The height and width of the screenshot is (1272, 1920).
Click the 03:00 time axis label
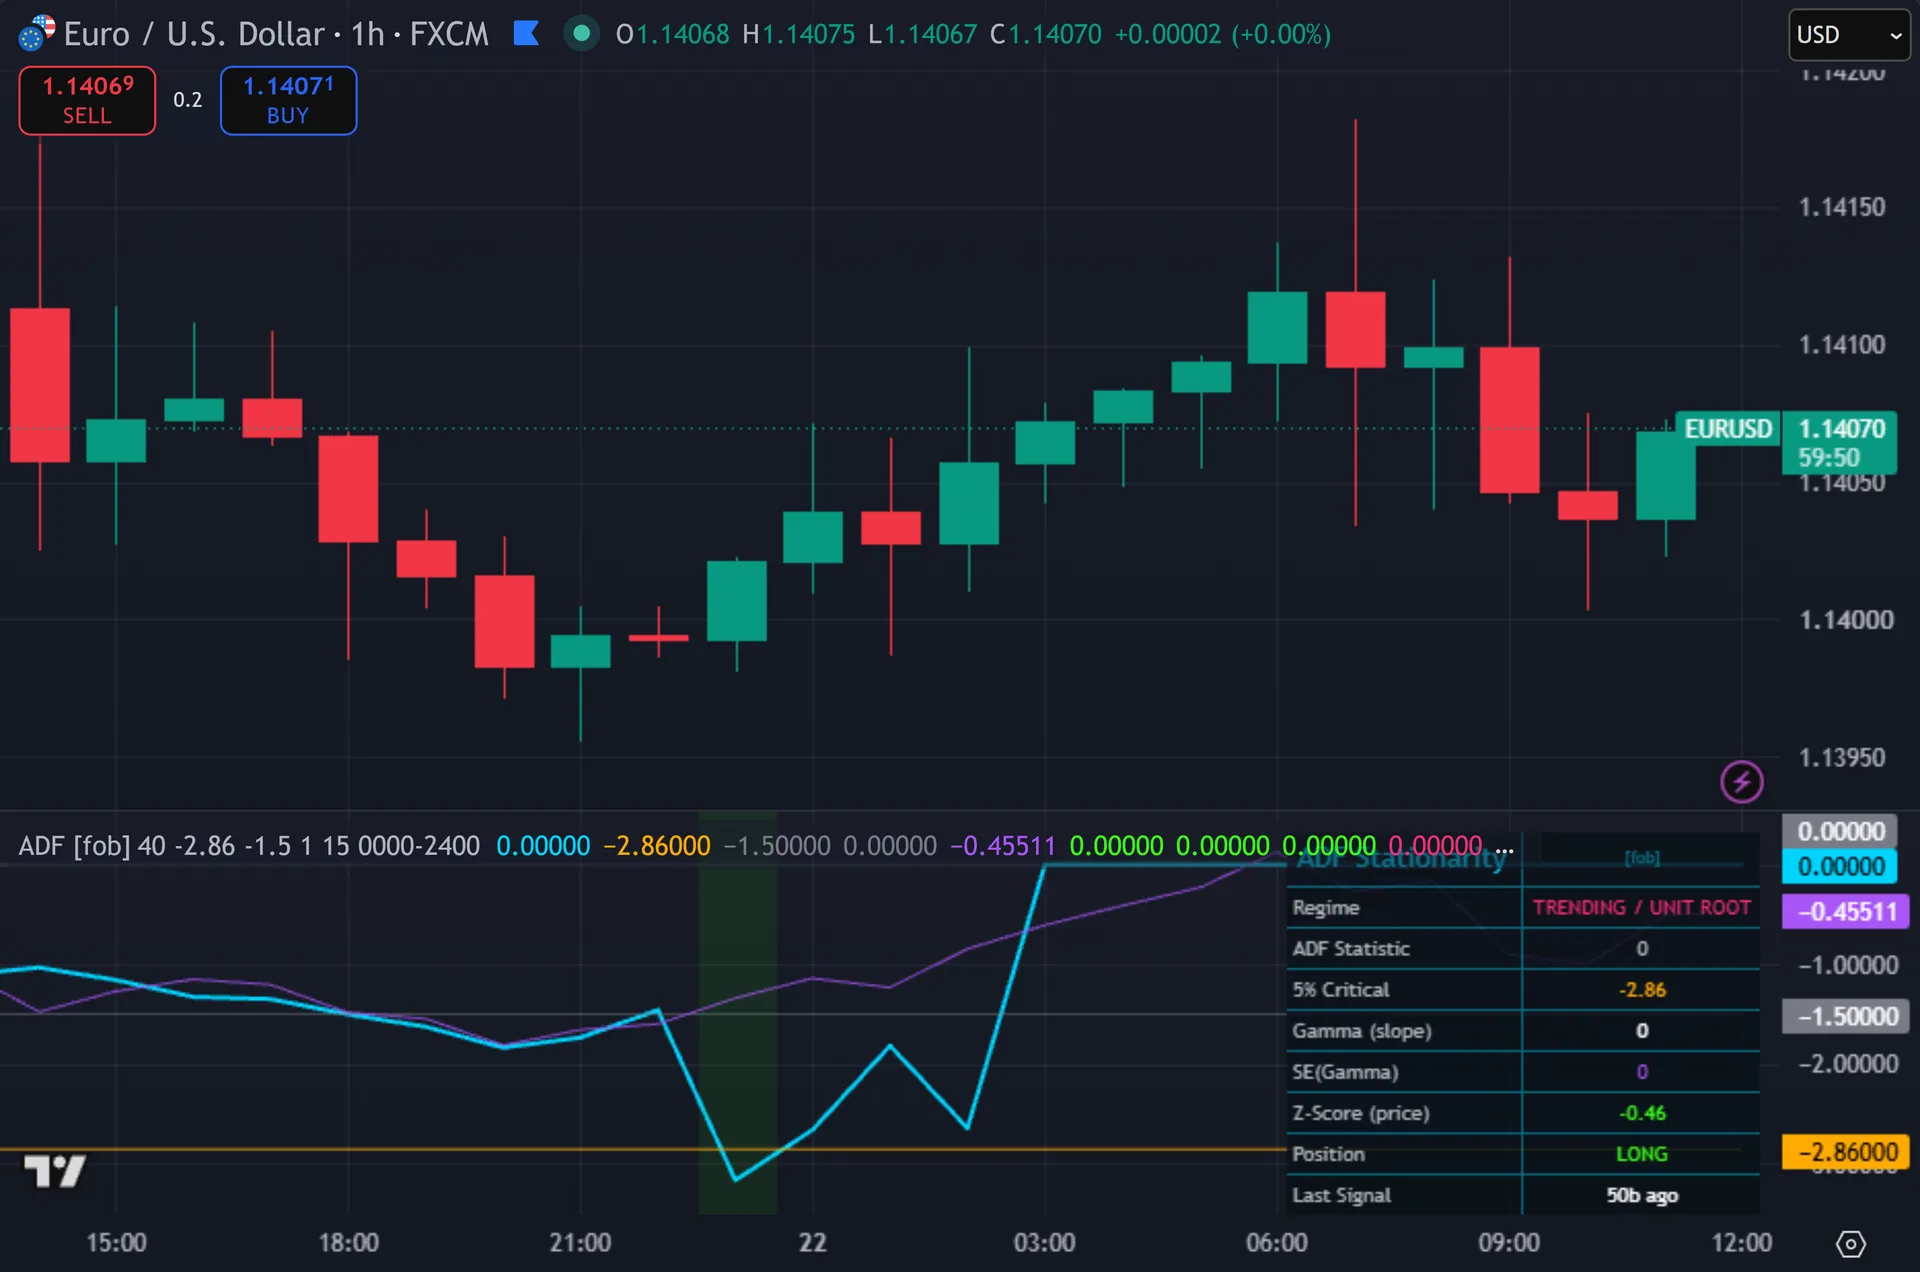click(1044, 1243)
